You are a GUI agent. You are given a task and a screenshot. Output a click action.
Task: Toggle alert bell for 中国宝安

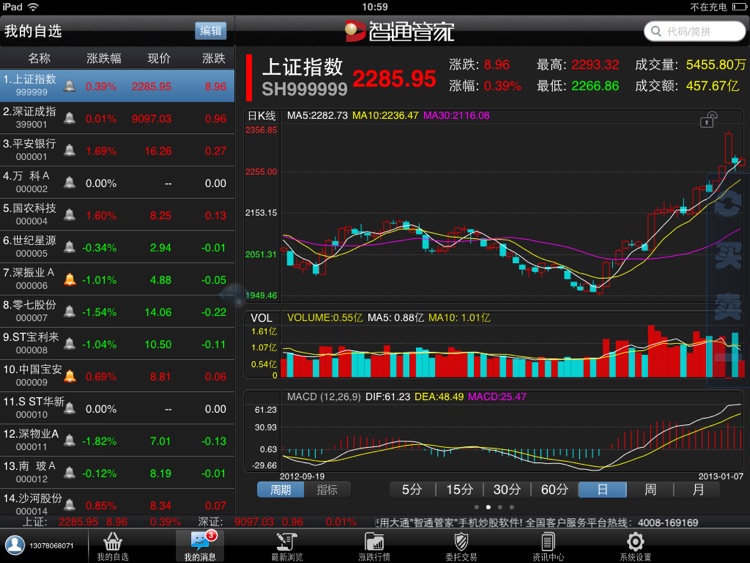(70, 377)
